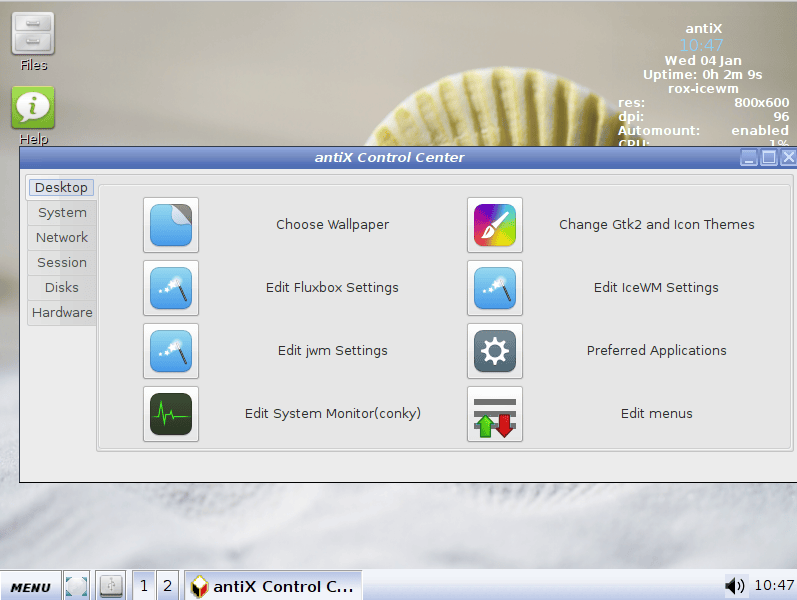Click antiX Control Center taskbar entry
797x600 pixels.
point(273,586)
